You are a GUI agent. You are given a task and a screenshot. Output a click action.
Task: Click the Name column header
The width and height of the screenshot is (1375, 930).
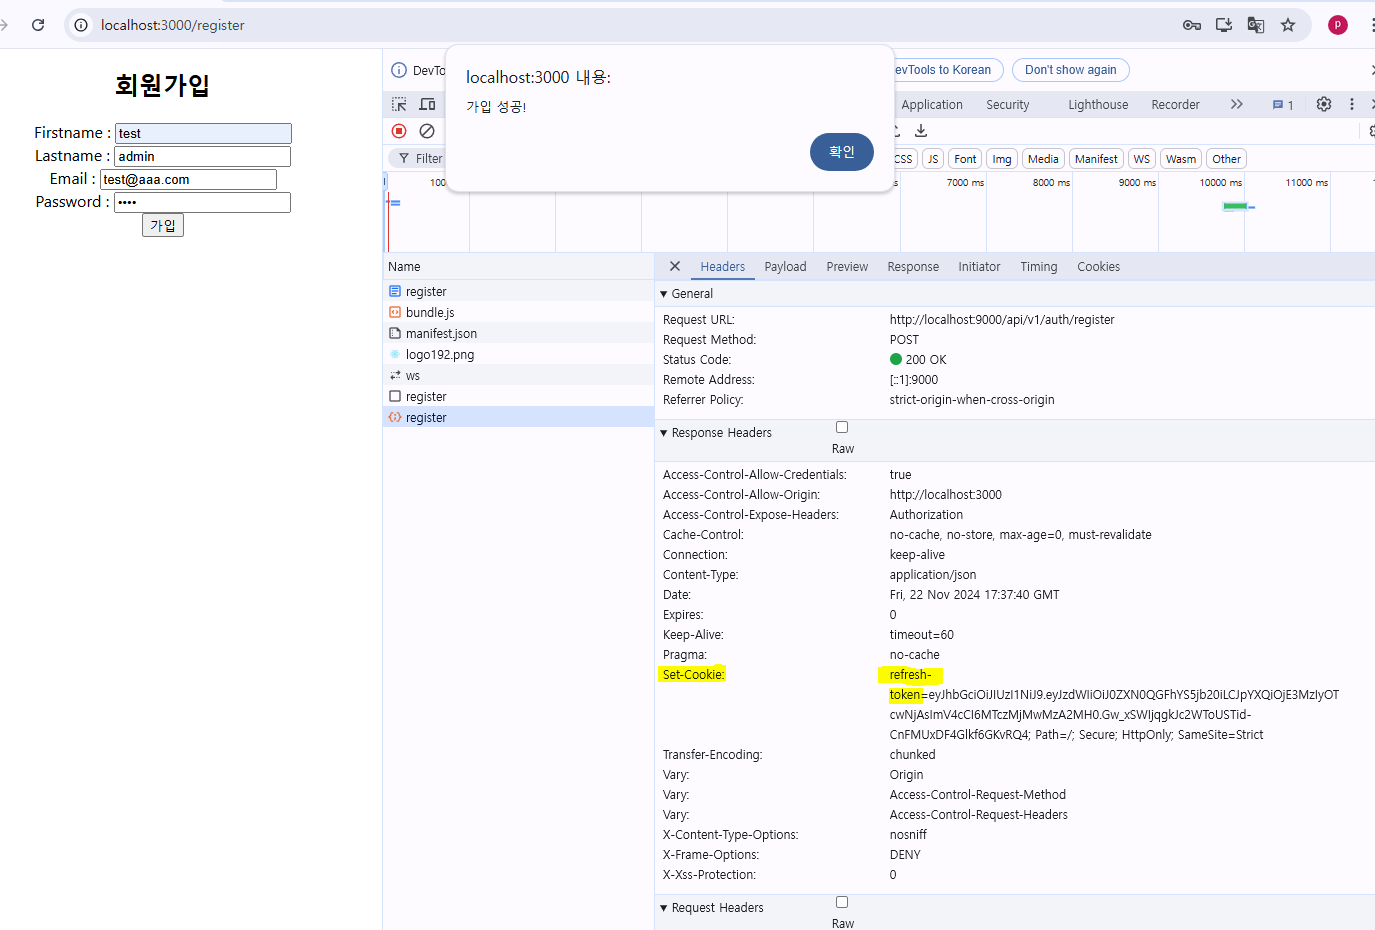[x=518, y=267]
